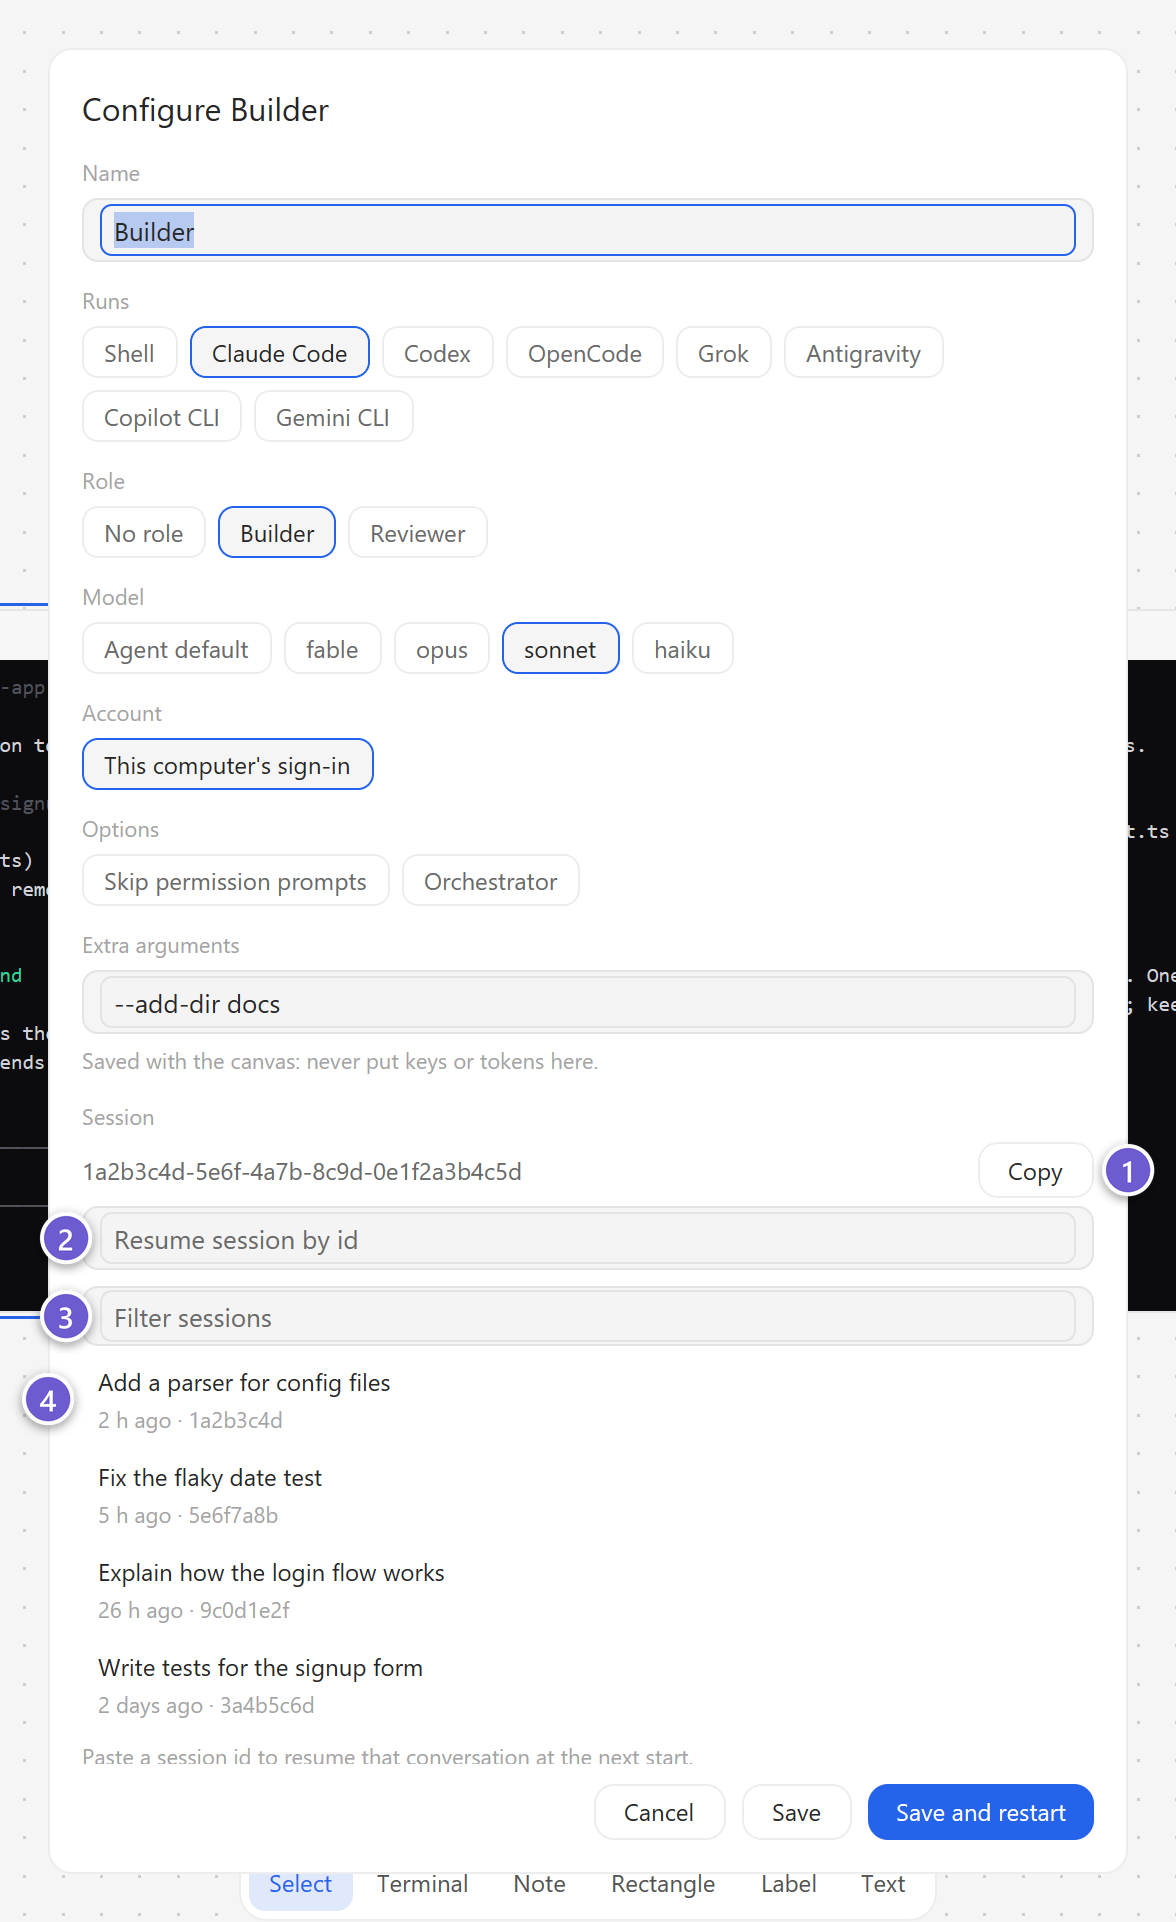Pick session 'Add a parser for config files'

[x=588, y=1400]
